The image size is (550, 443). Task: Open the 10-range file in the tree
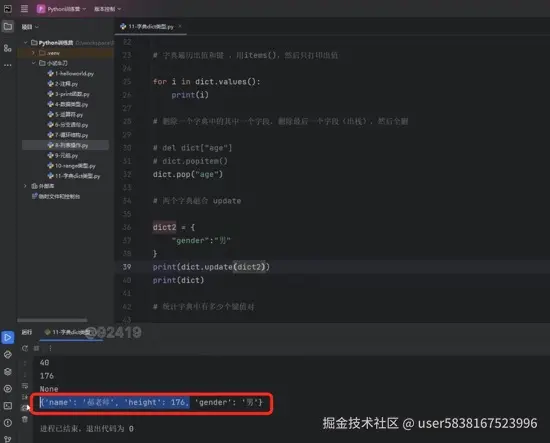75,166
